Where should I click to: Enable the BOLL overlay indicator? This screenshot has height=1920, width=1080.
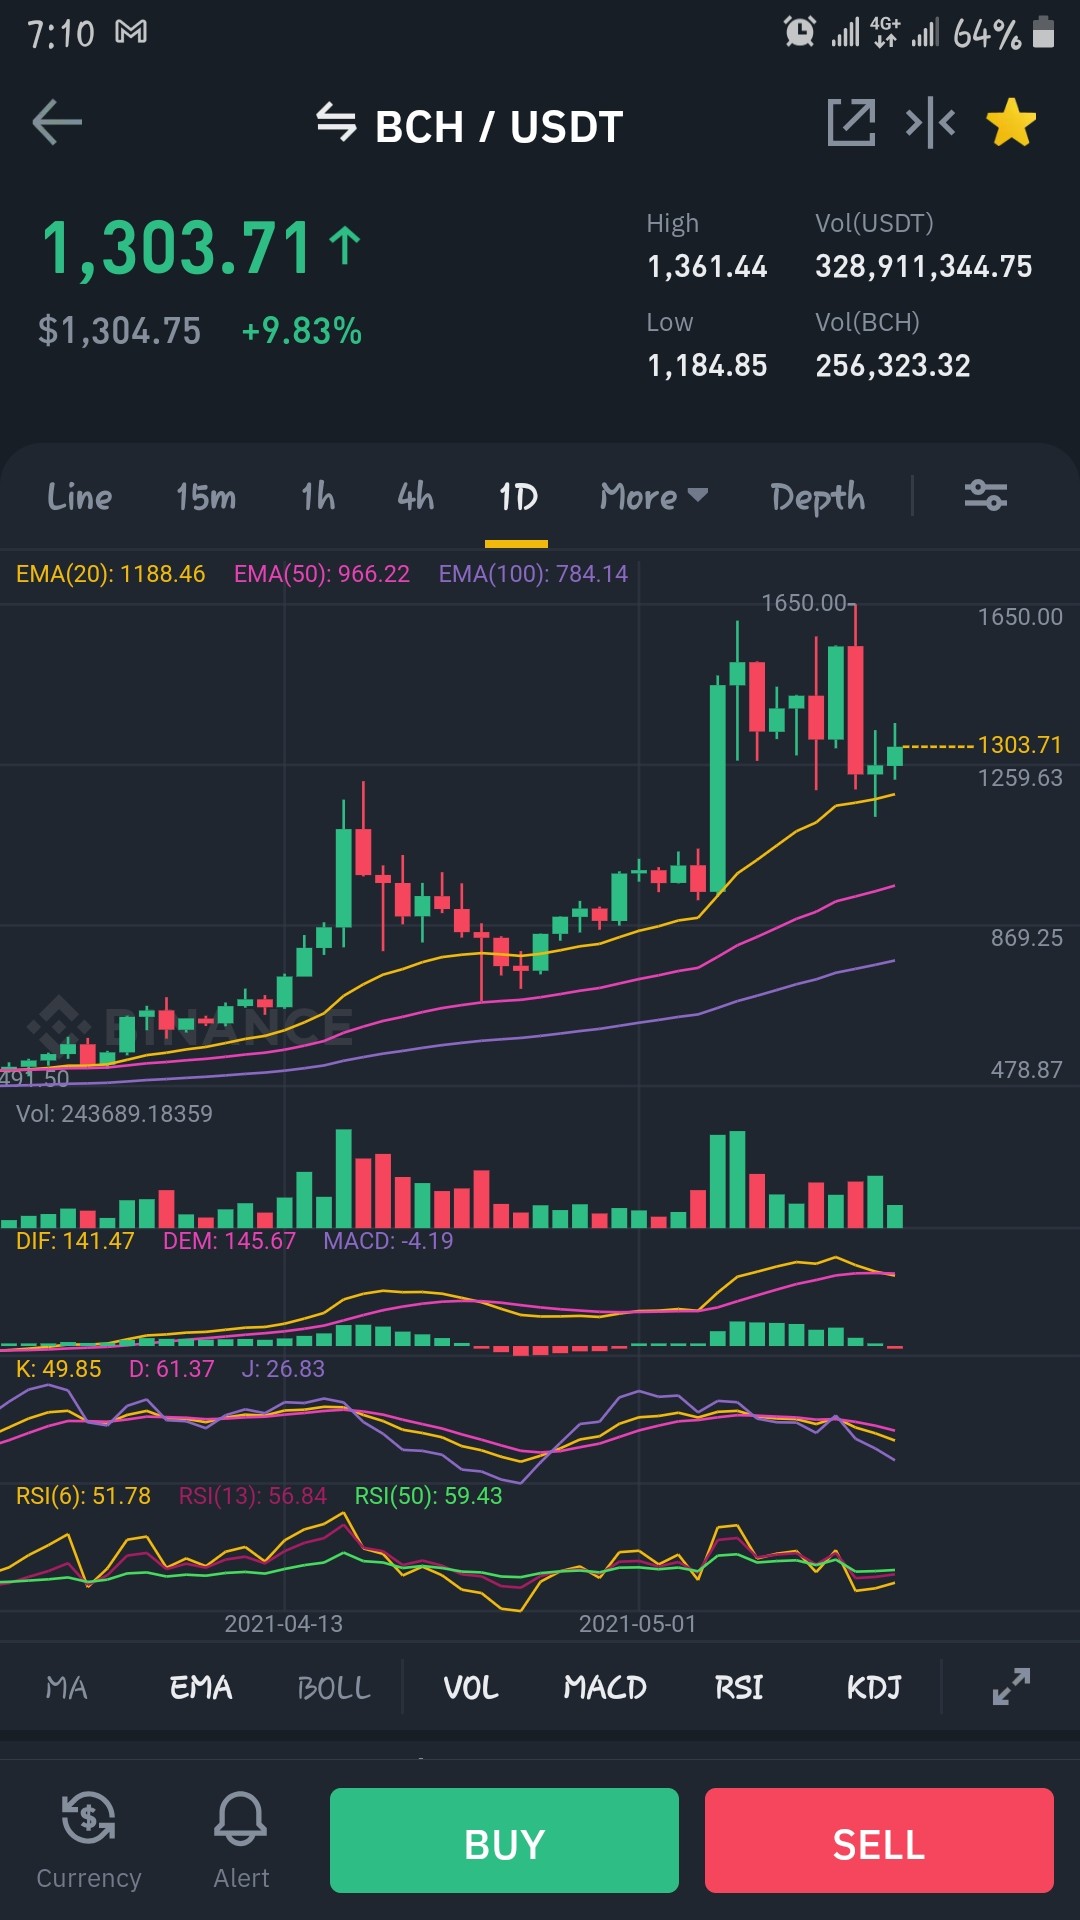pos(334,1688)
